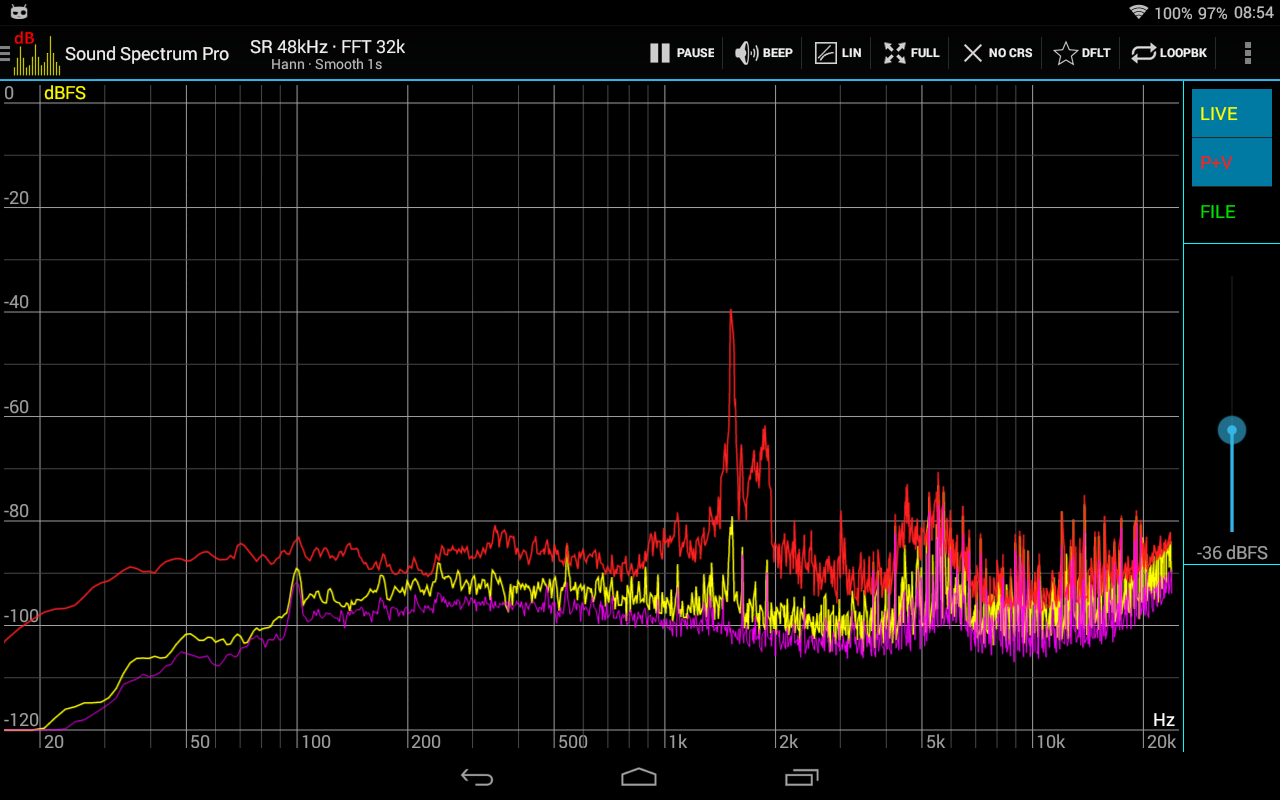The height and width of the screenshot is (800, 1280).
Task: Tap the Home navigation button
Action: (x=638, y=776)
